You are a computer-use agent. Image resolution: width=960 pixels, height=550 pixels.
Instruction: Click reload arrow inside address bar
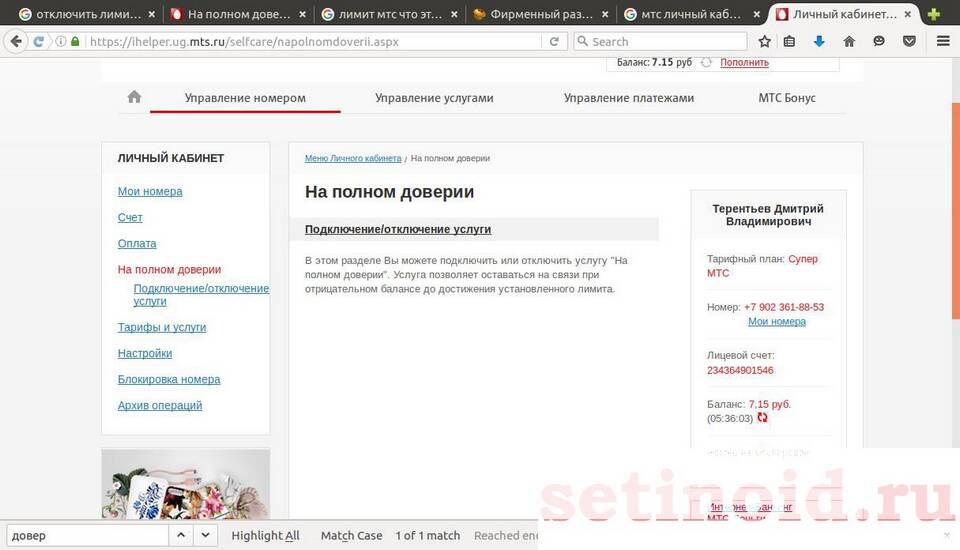click(x=554, y=41)
